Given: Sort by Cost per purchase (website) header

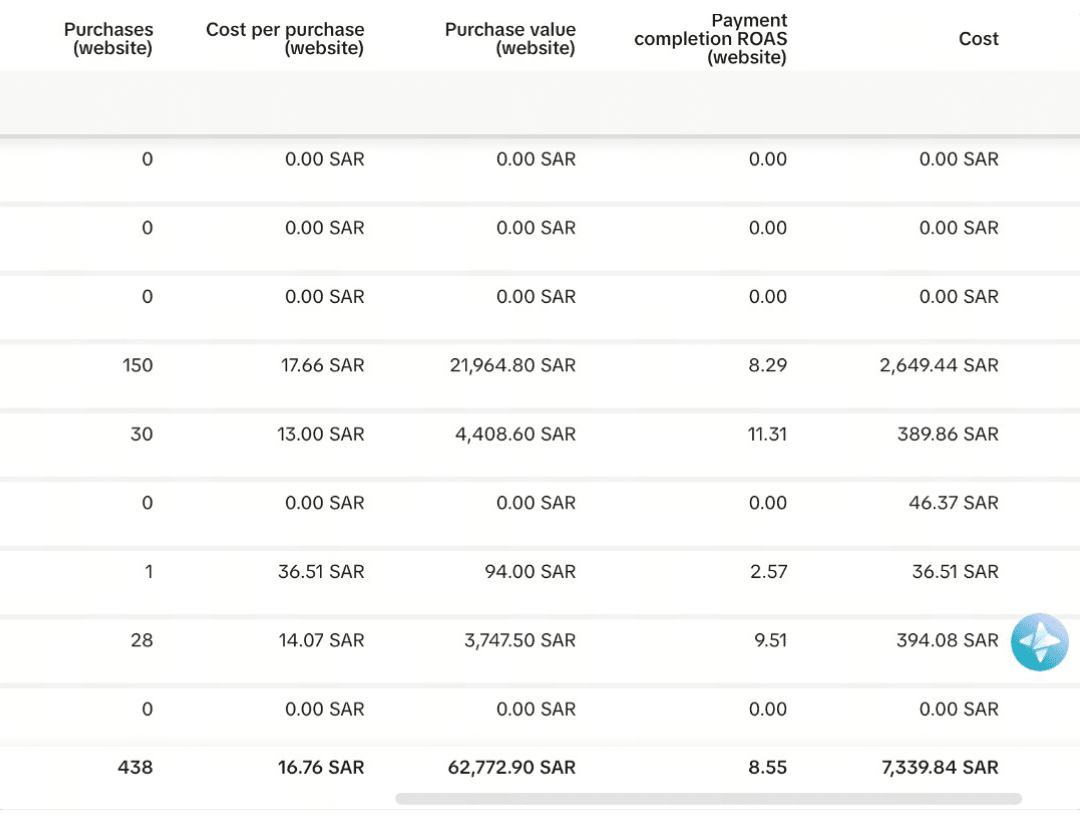Looking at the screenshot, I should point(284,39).
